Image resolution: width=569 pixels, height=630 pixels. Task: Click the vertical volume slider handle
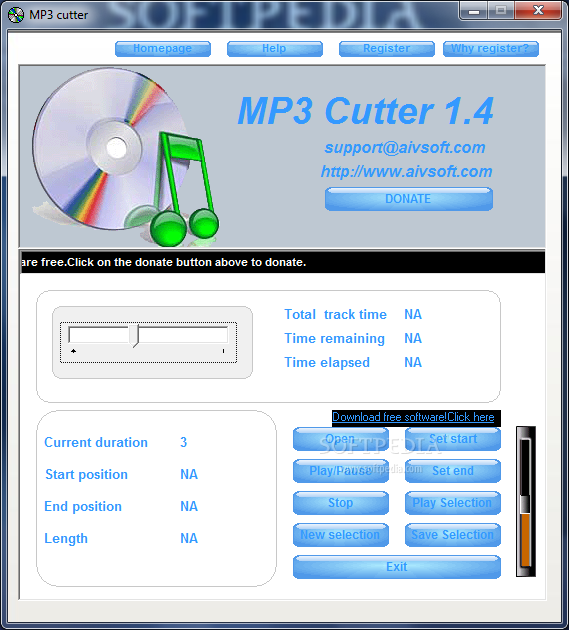coord(525,504)
